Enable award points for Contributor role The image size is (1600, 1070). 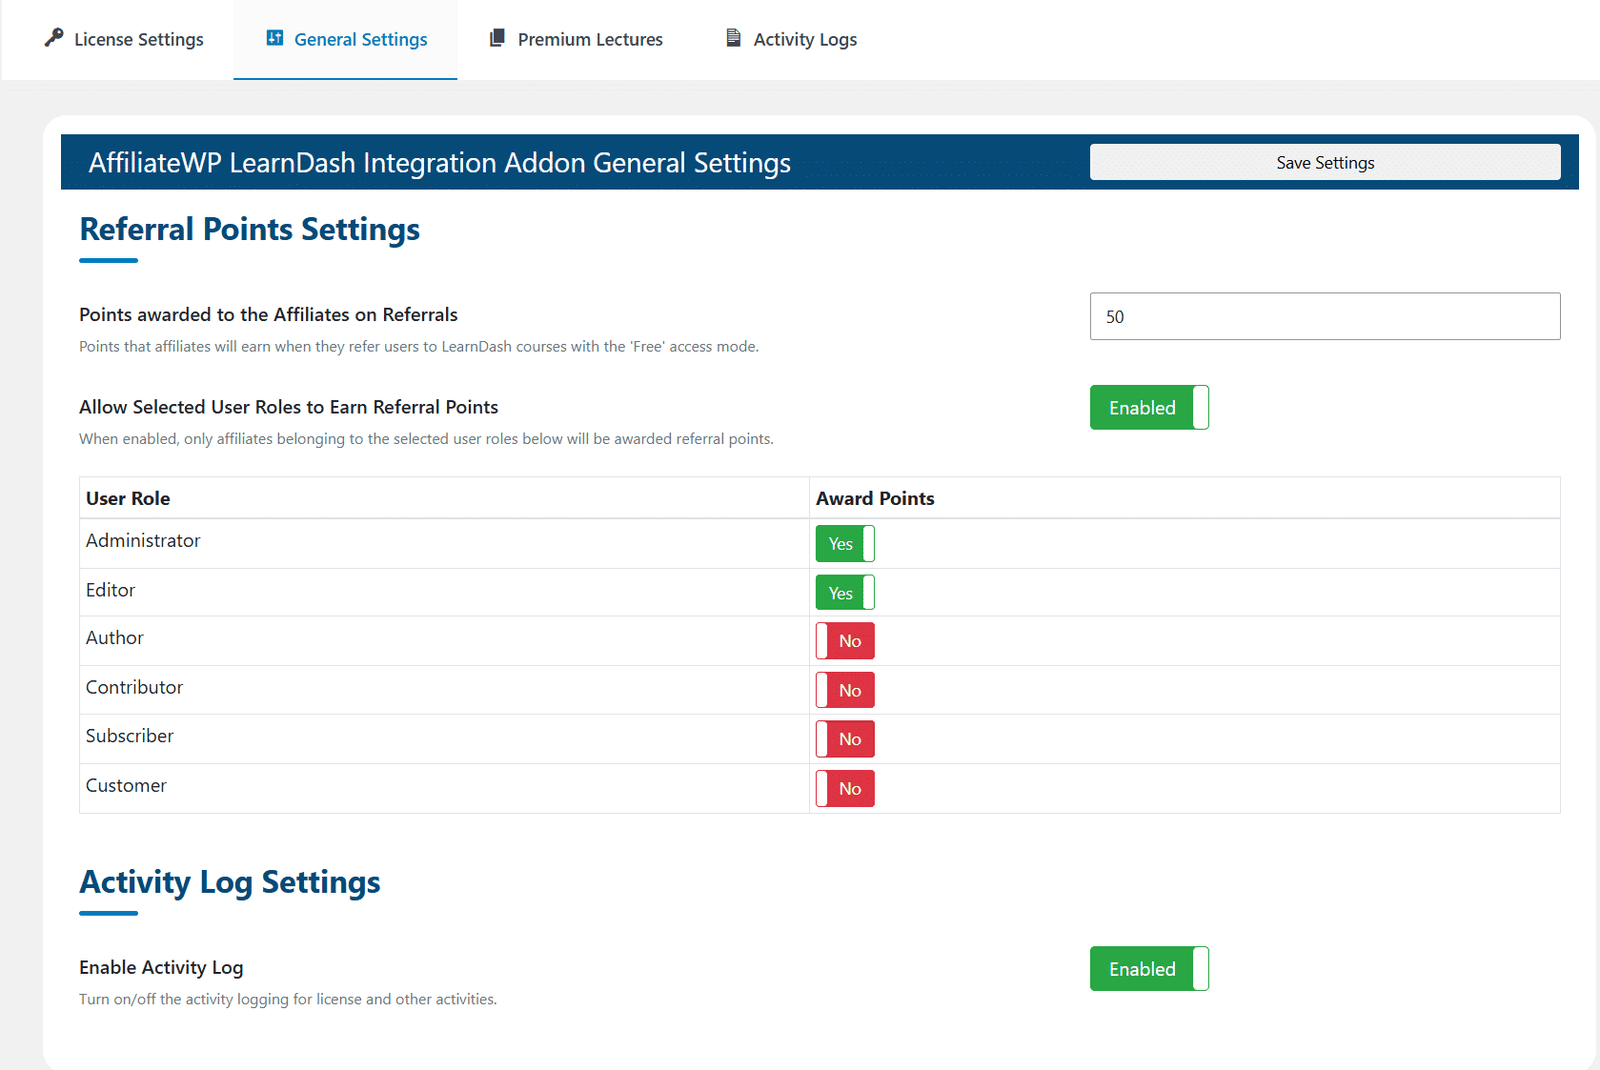tap(845, 690)
